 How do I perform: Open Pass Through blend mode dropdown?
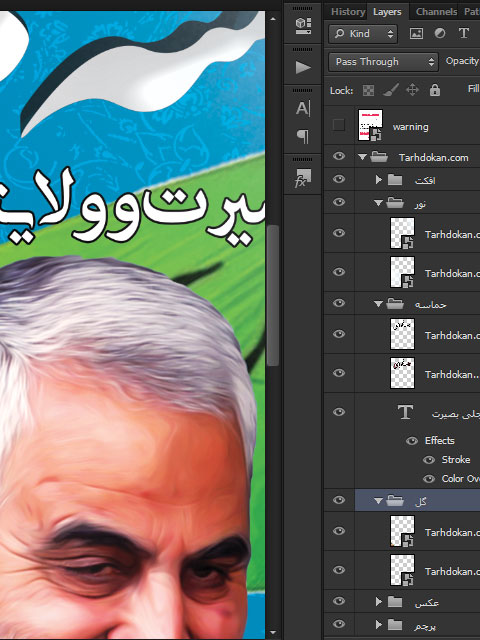coord(383,62)
